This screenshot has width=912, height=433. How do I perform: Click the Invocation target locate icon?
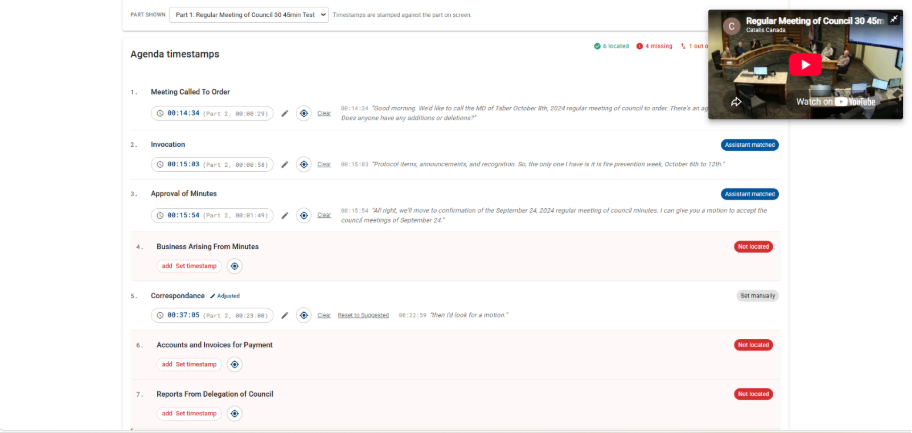point(304,165)
